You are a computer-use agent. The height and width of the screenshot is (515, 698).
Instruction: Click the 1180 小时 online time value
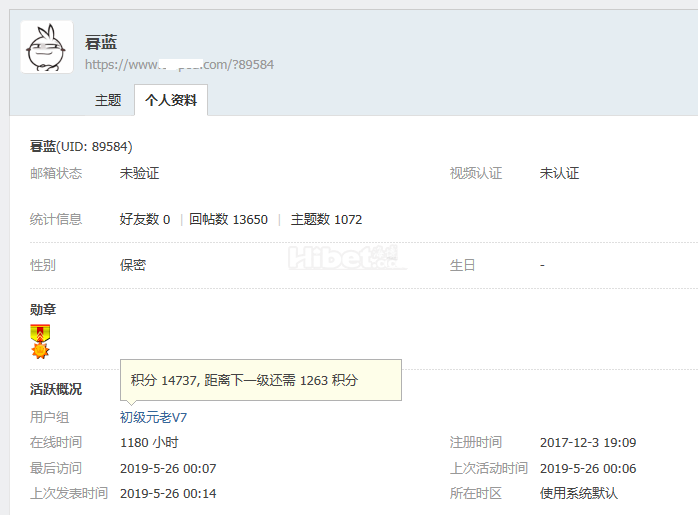tap(149, 442)
